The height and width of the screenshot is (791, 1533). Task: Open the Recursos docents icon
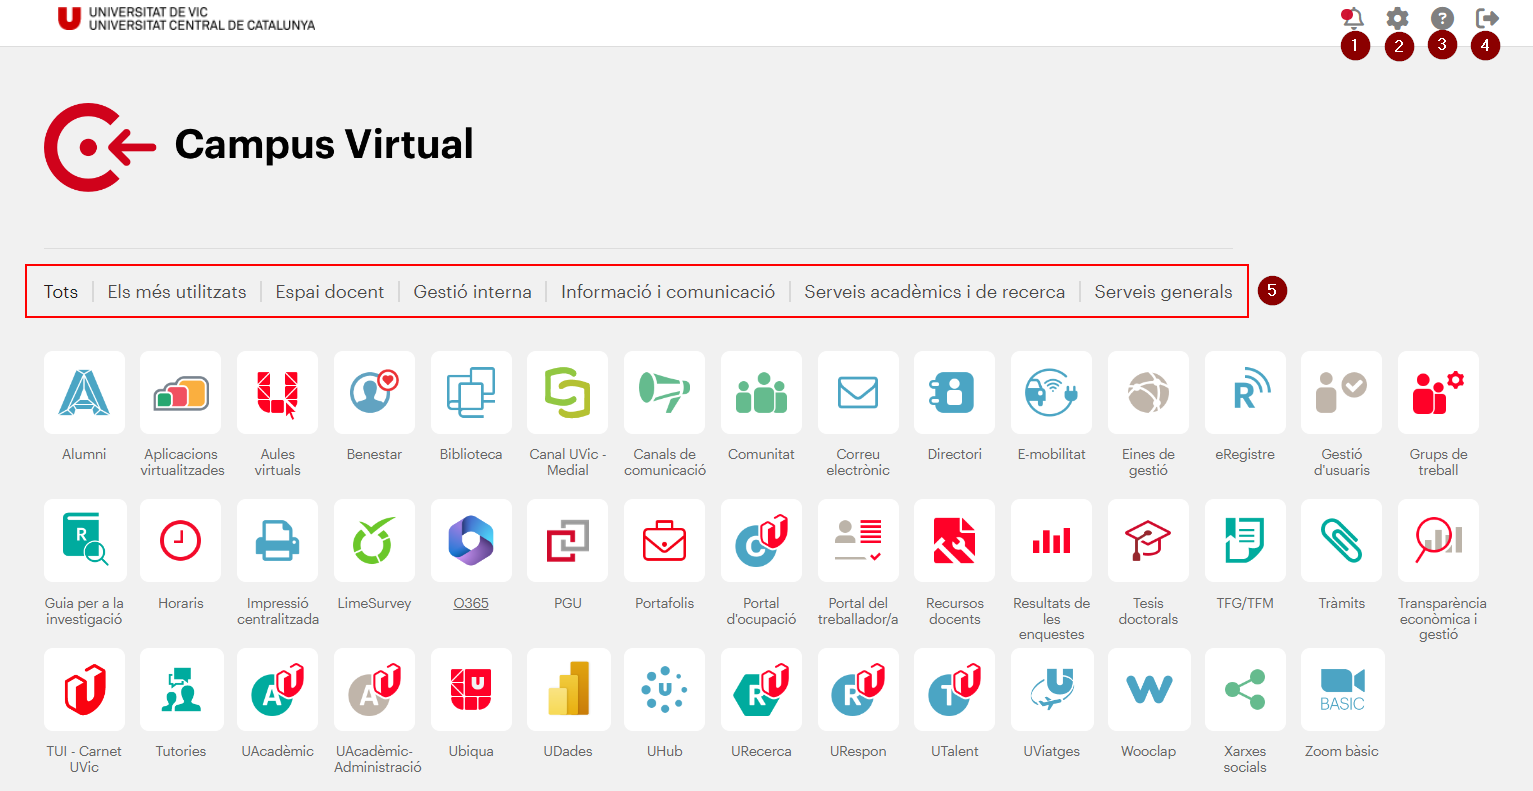coord(955,541)
